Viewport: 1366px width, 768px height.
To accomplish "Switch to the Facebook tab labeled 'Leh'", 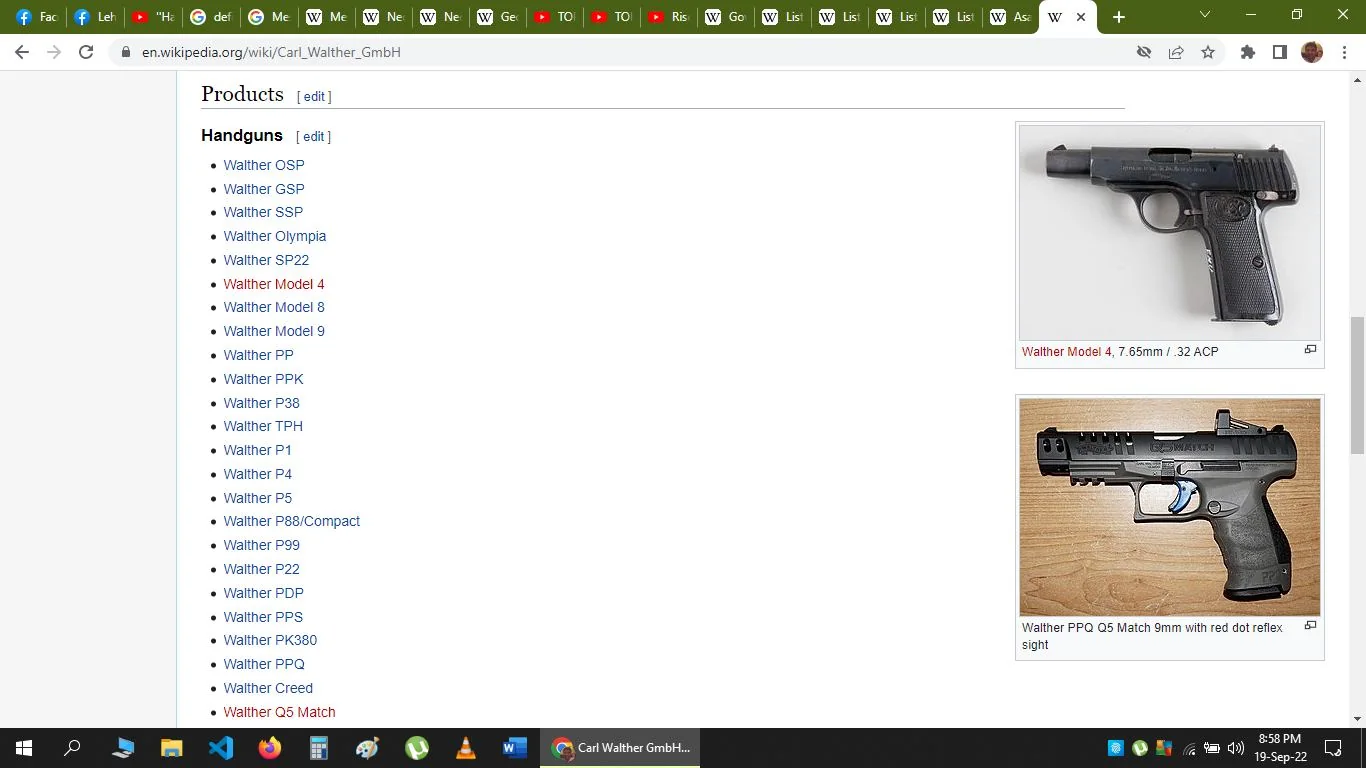I will [x=95, y=17].
